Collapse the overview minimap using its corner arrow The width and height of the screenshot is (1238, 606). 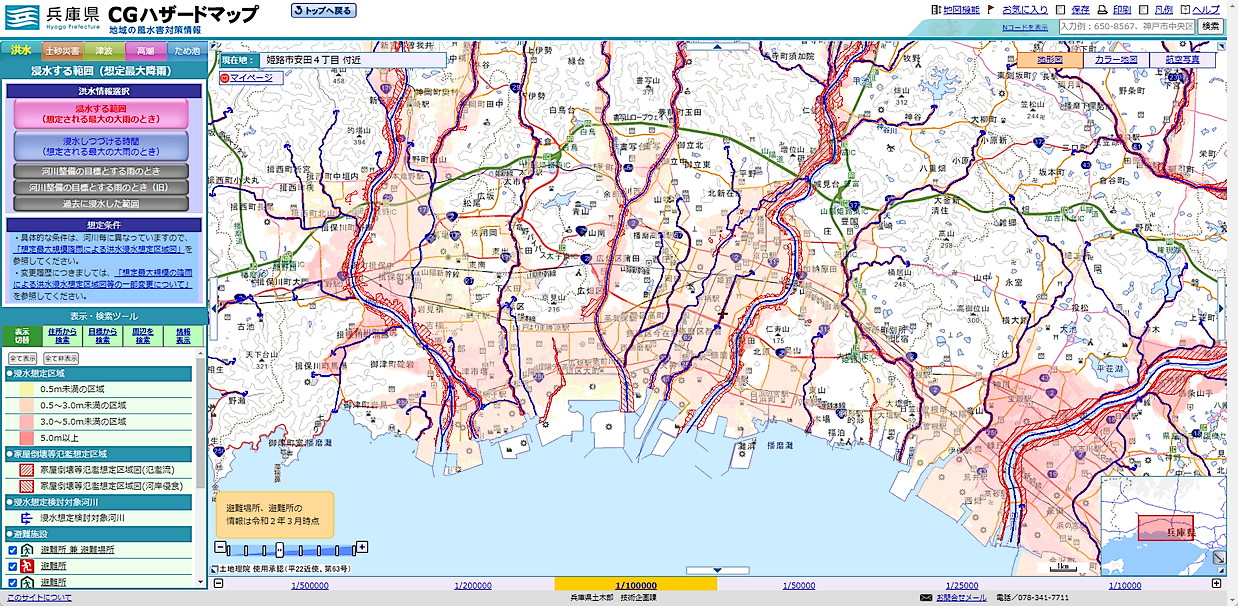[1219, 559]
